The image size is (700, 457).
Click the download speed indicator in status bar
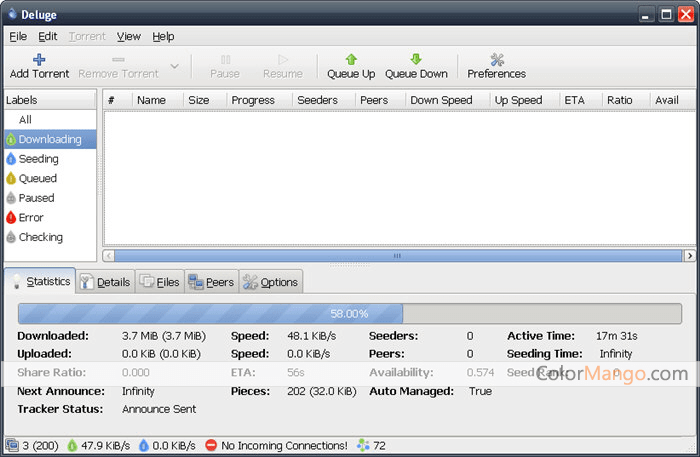tap(99, 445)
